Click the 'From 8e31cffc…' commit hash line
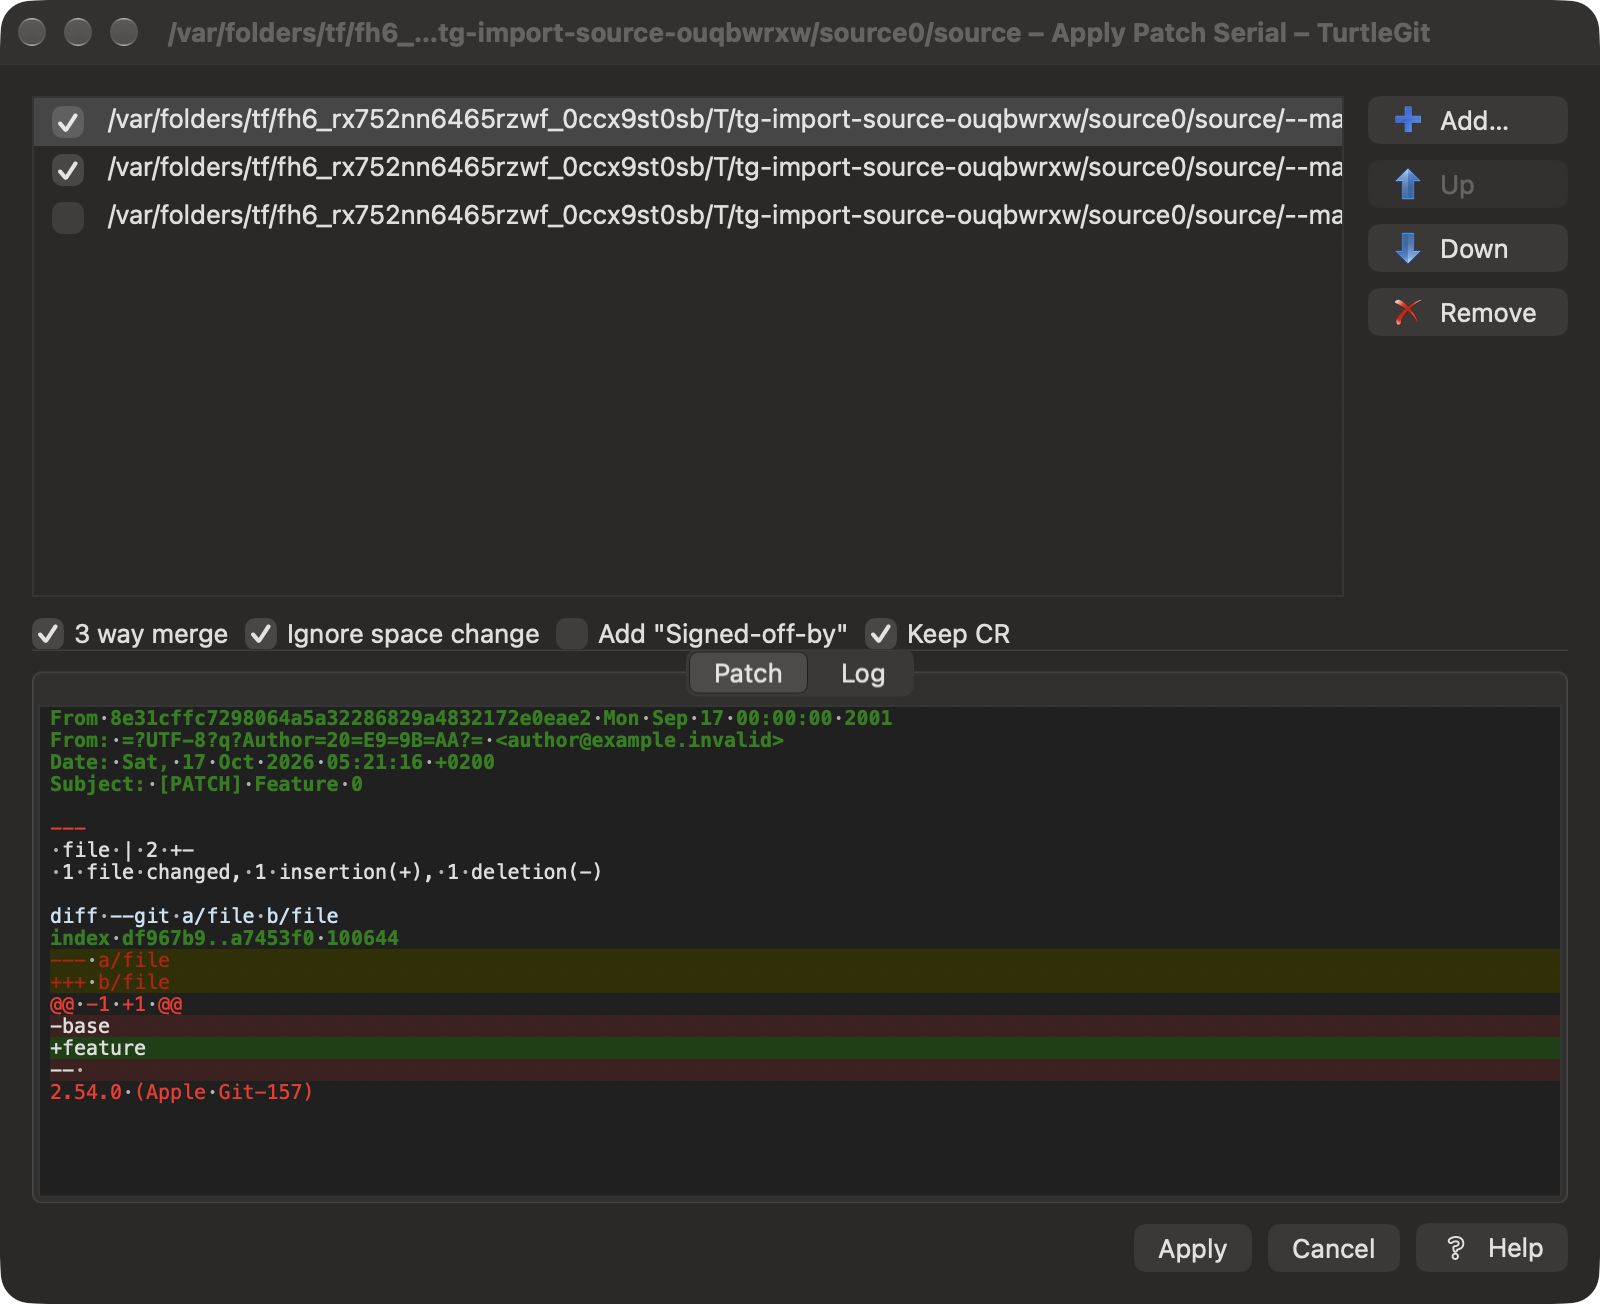Viewport: 1600px width, 1304px height. coord(471,718)
